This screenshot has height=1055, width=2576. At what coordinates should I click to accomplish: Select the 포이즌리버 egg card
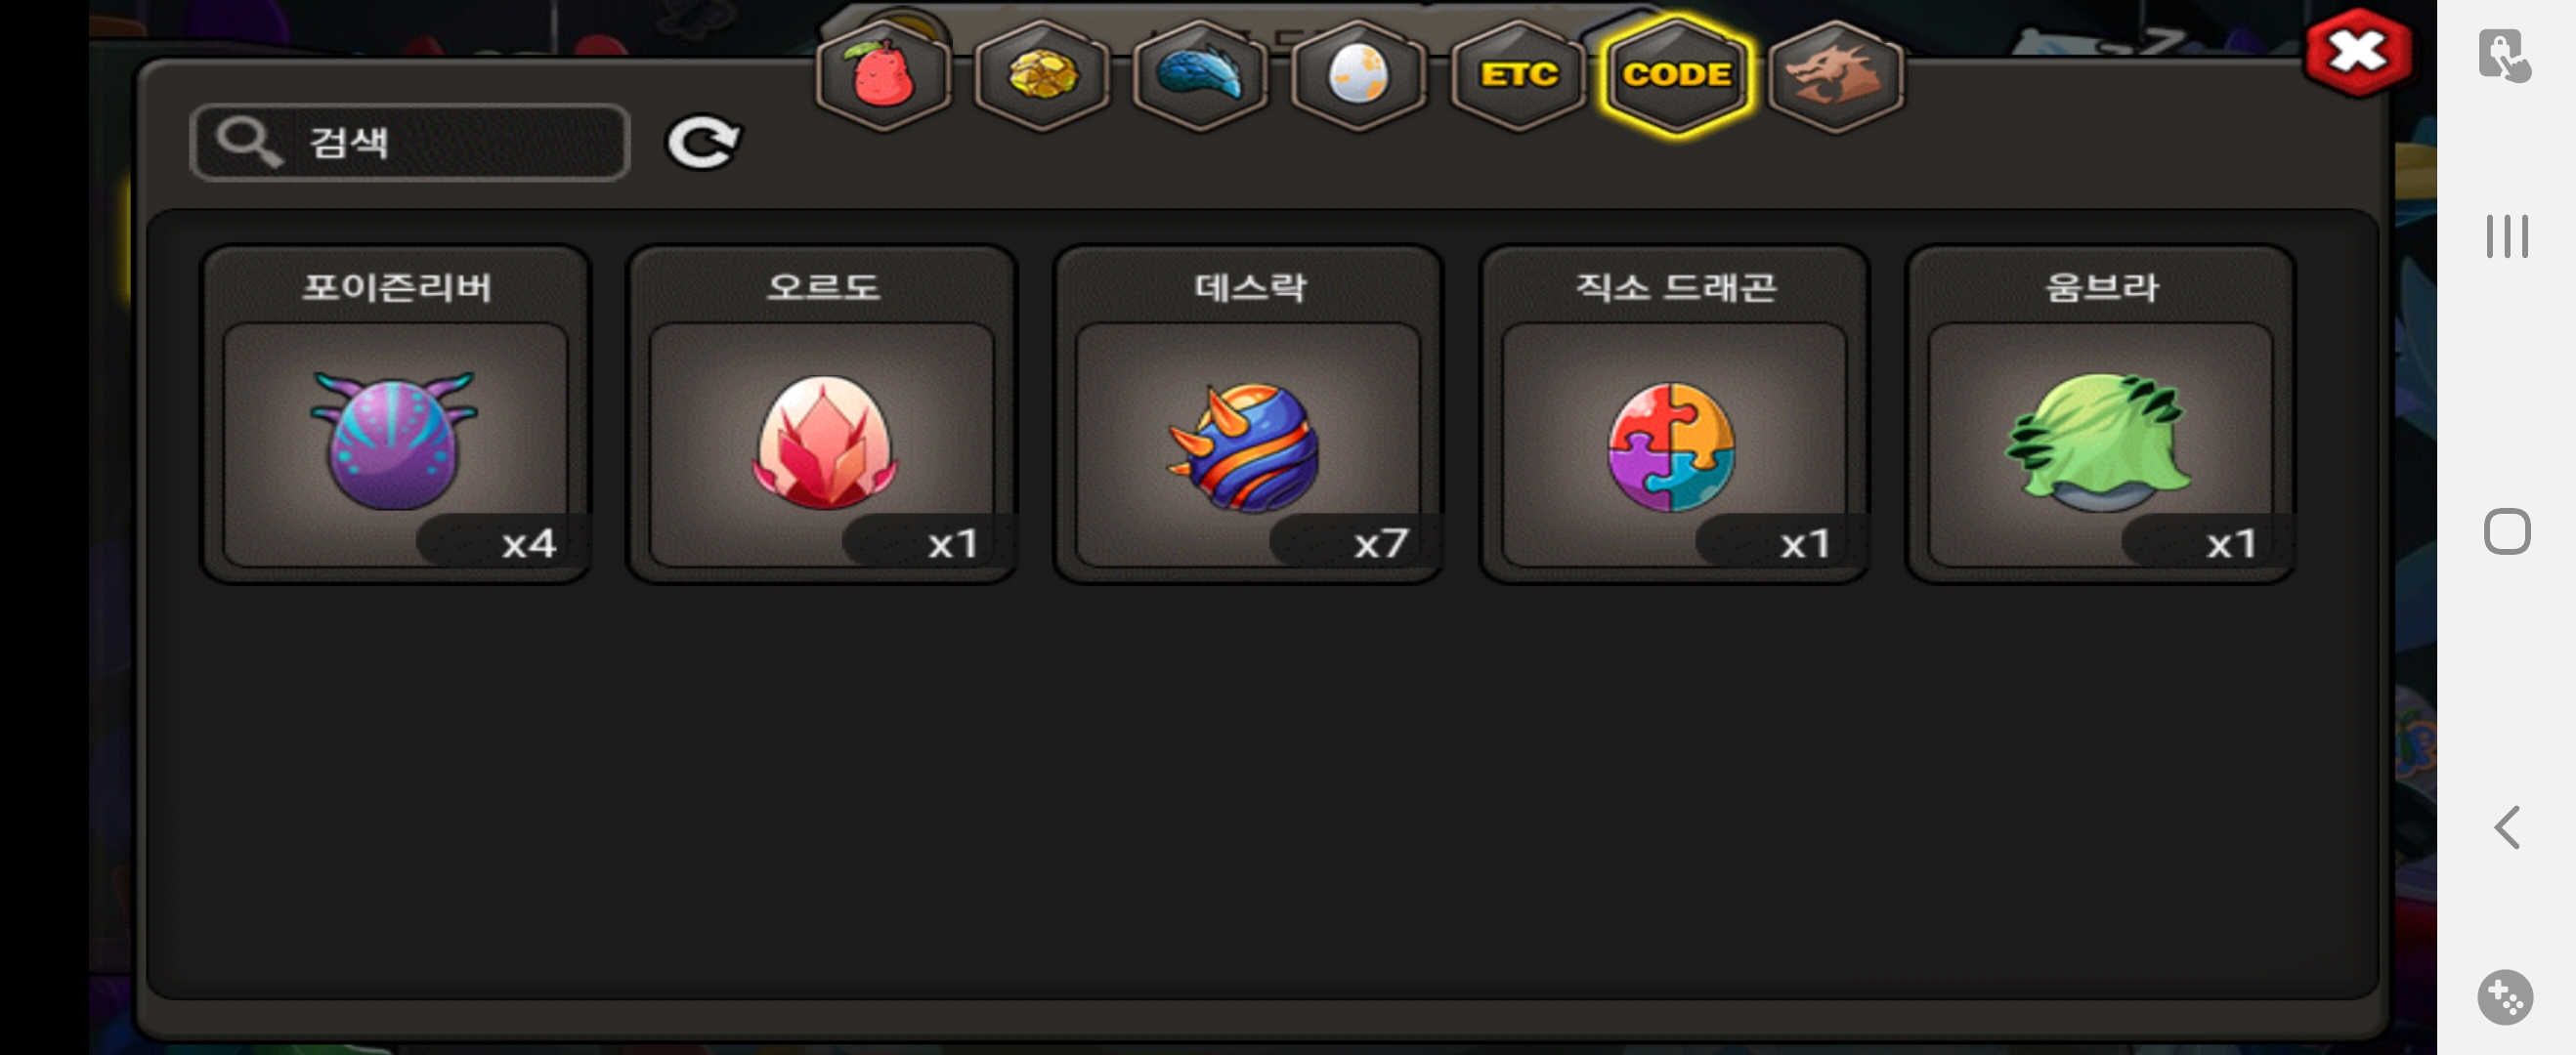pos(396,414)
